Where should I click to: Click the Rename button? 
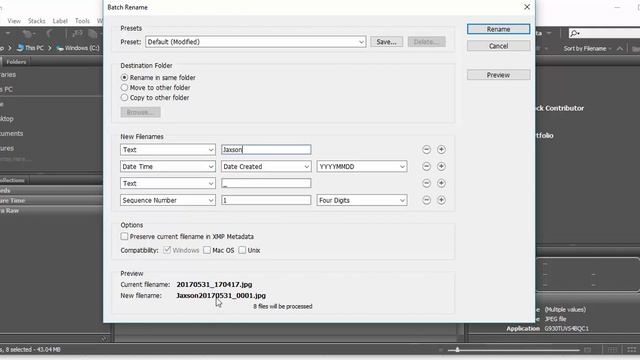point(498,29)
